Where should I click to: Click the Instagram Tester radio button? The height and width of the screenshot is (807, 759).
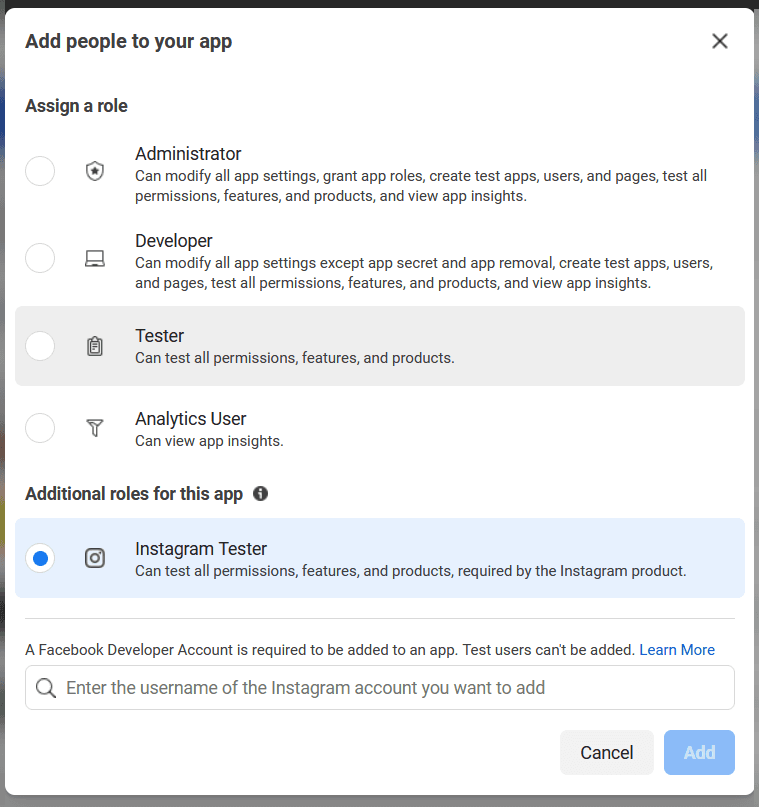(x=40, y=558)
